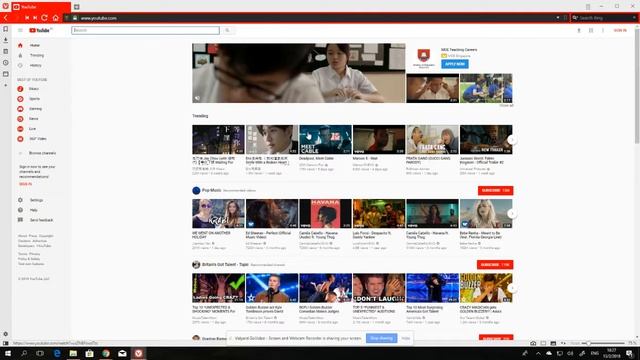Open YouTube three-dot settings menu
The height and width of the screenshot is (360, 640).
coord(602,30)
